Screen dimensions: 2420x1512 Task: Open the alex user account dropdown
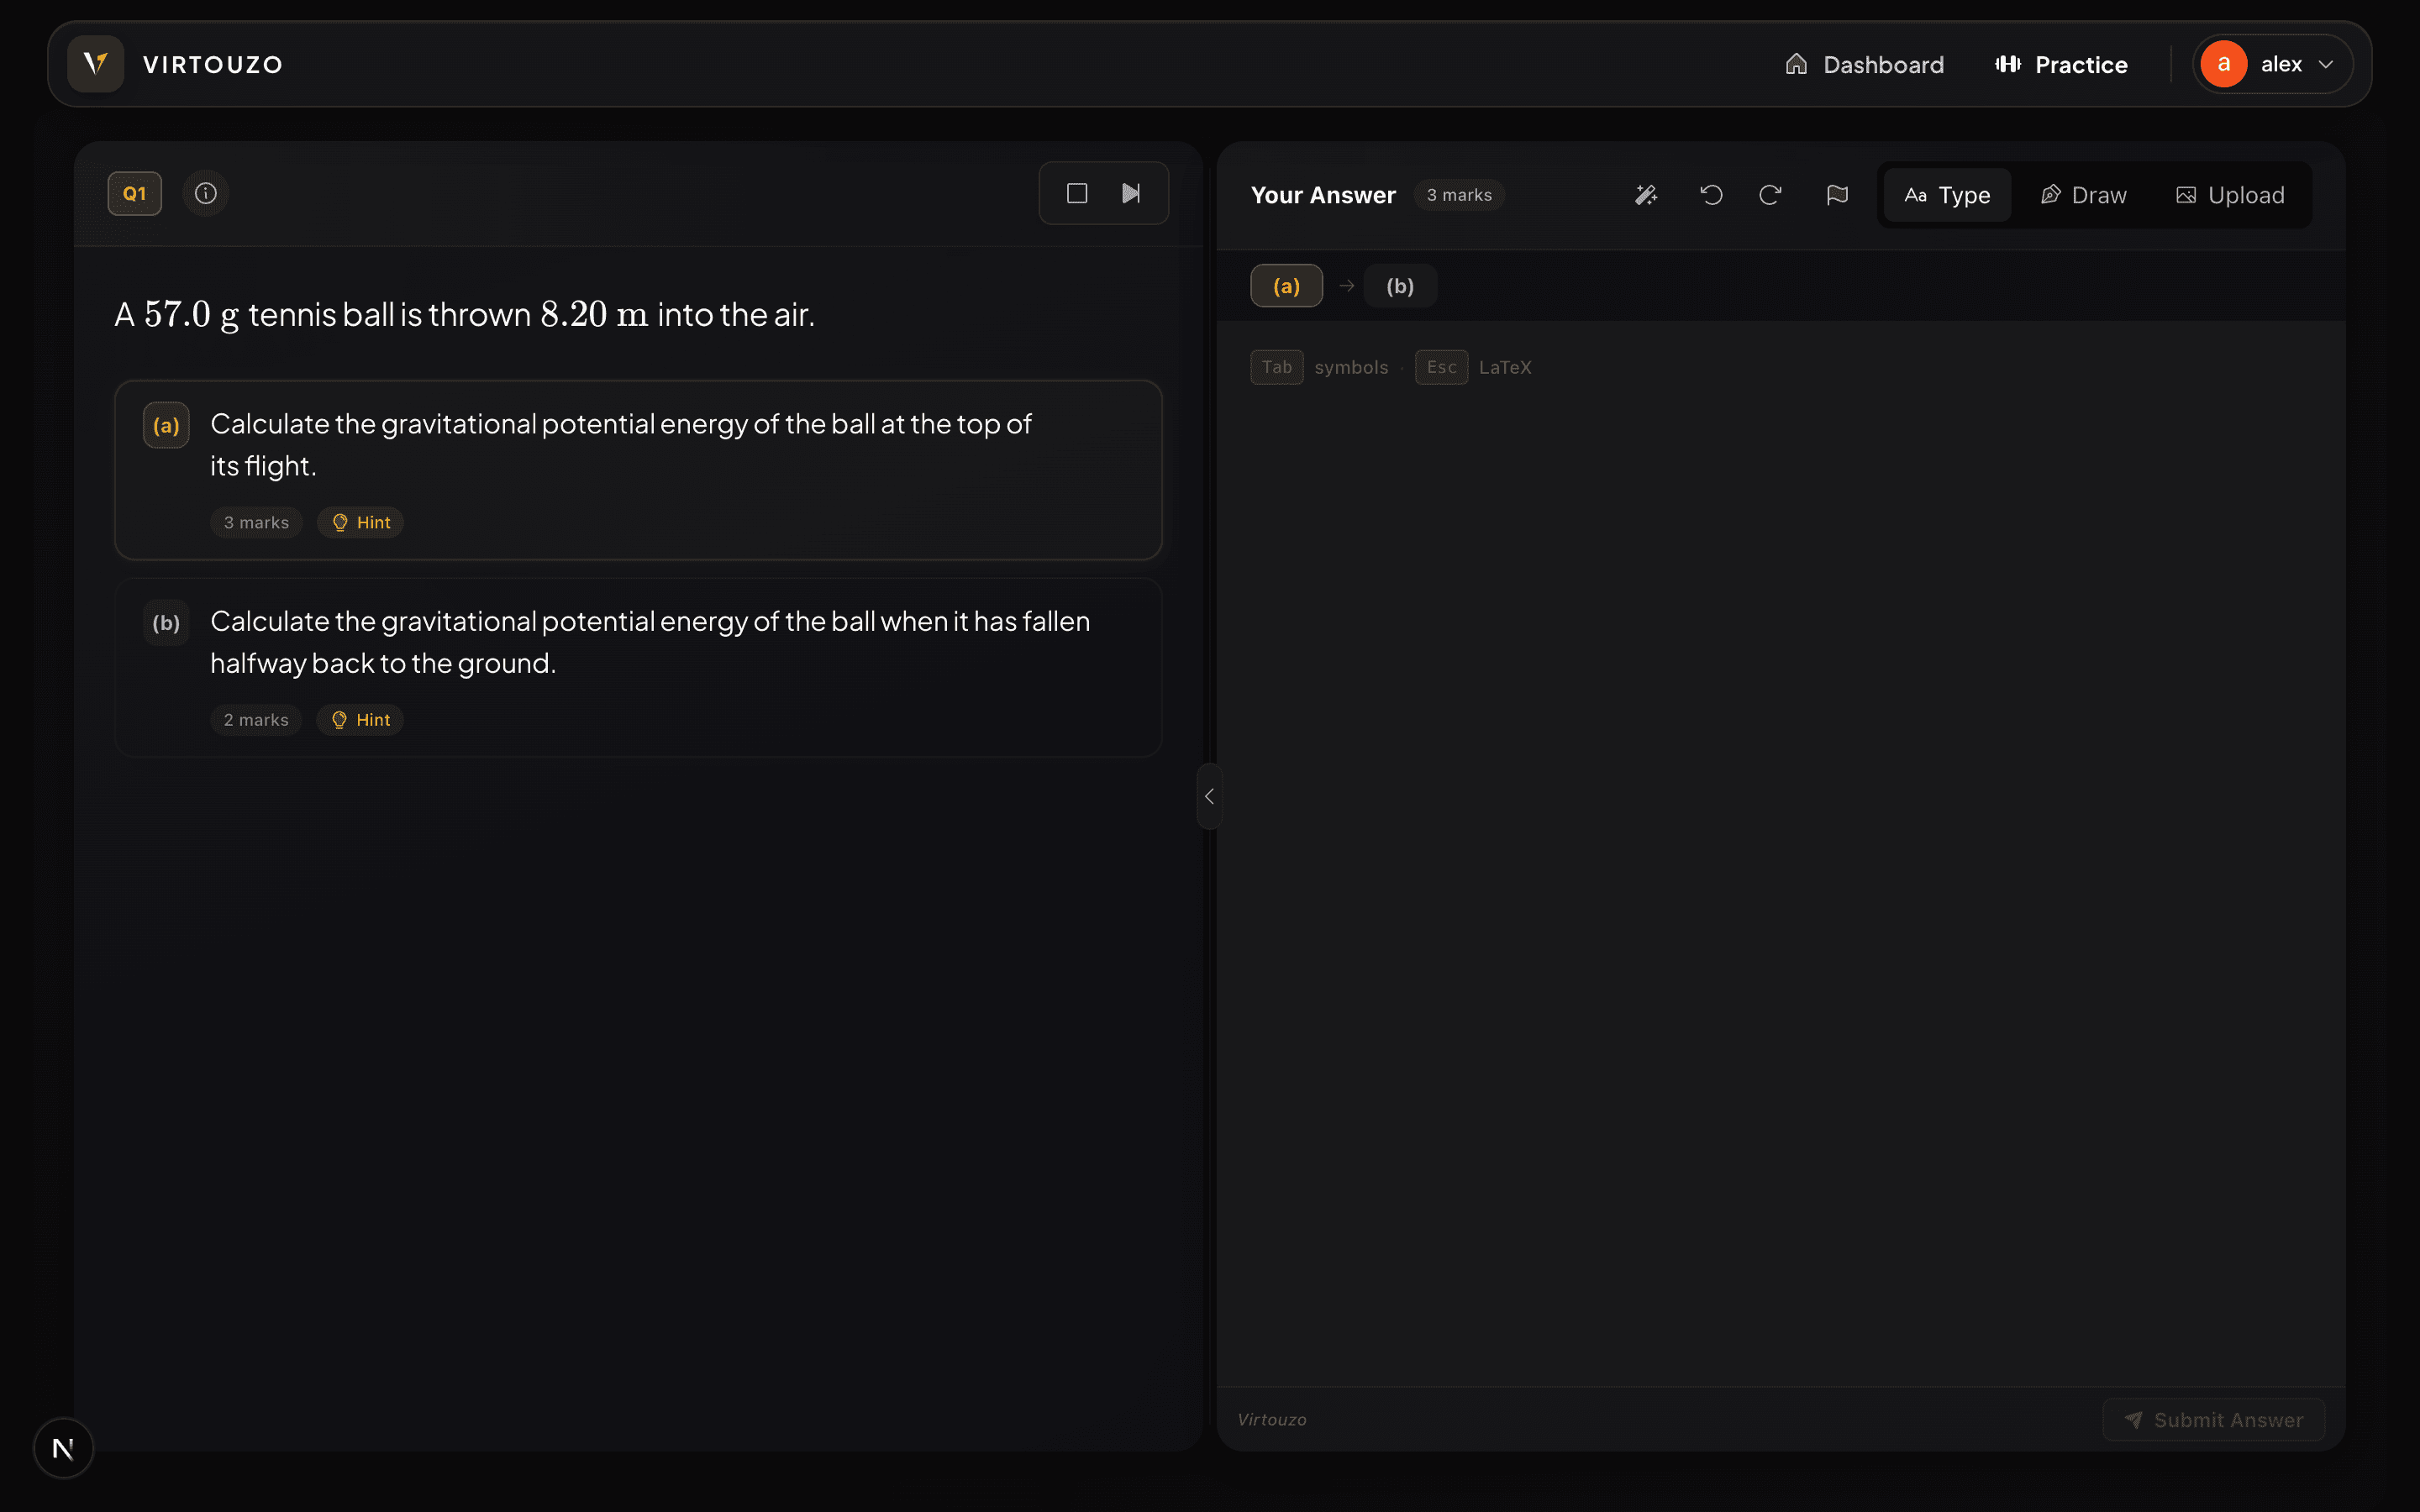pos(2271,64)
